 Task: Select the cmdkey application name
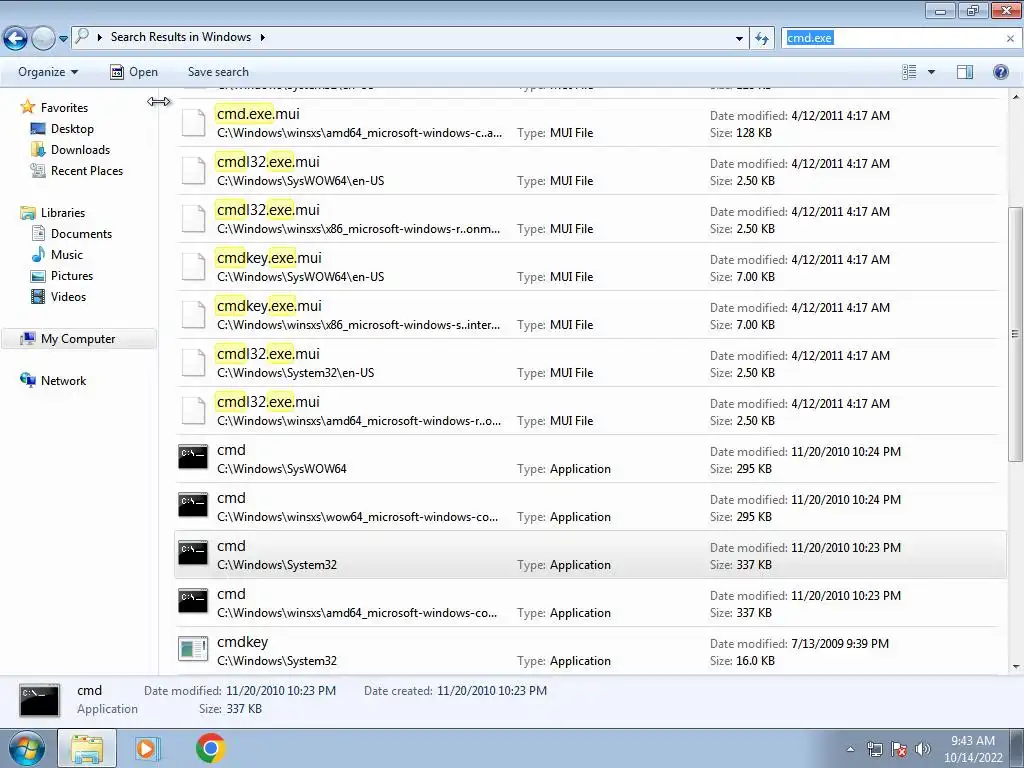point(242,642)
